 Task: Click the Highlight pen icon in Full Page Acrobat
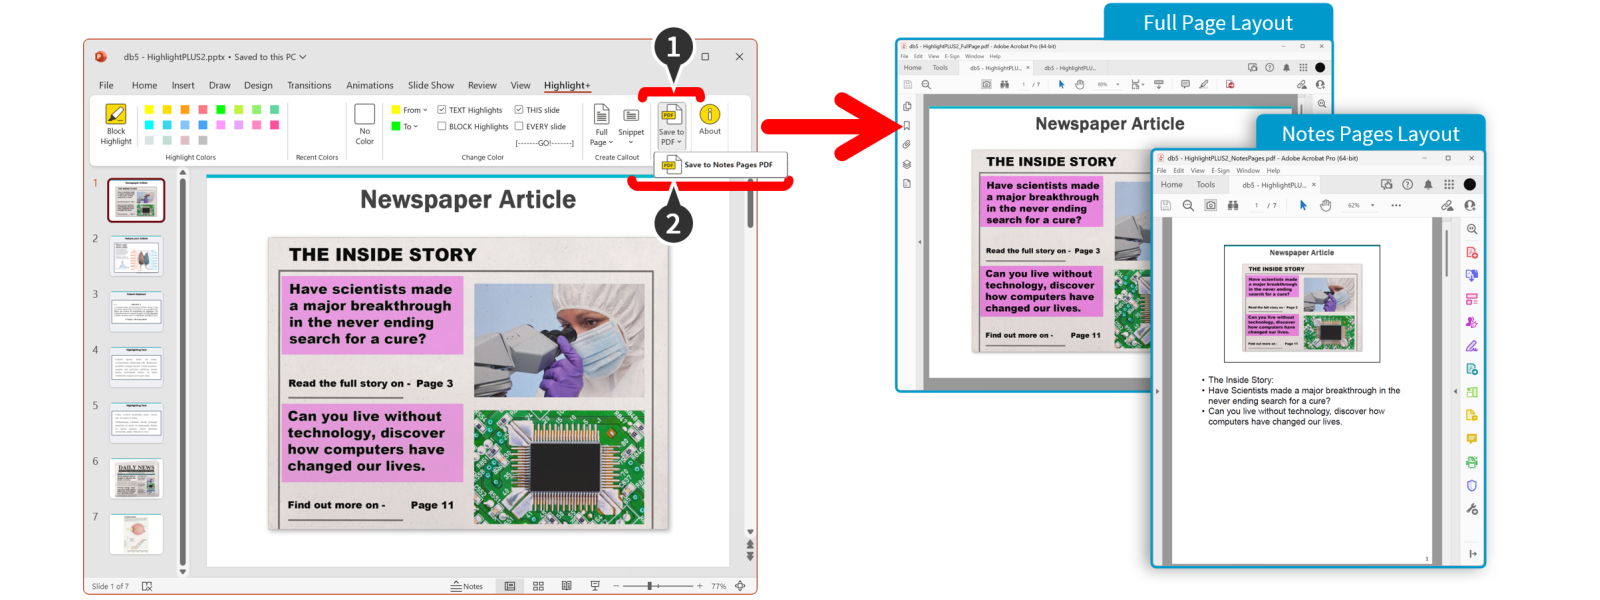point(1204,85)
